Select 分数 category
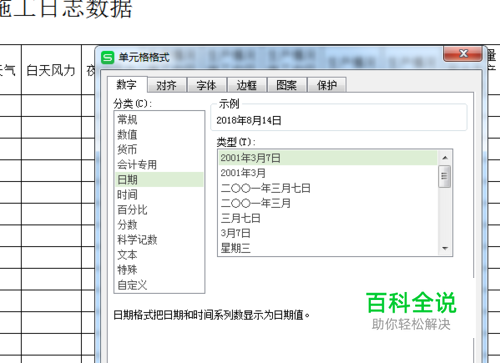 click(159, 225)
